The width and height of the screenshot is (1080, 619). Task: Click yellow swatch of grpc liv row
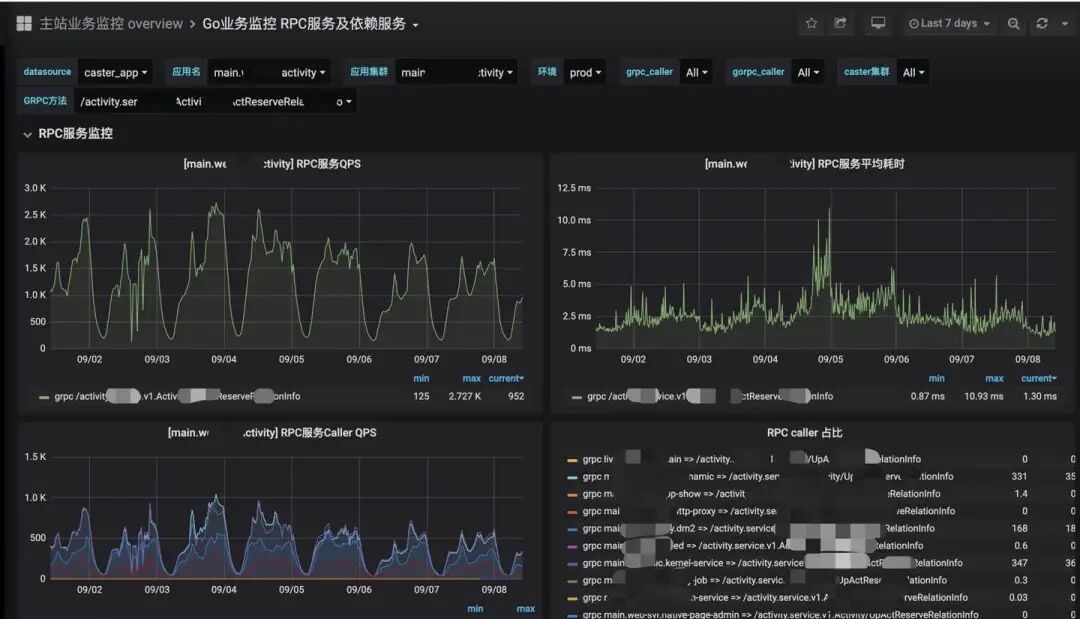tap(572, 460)
